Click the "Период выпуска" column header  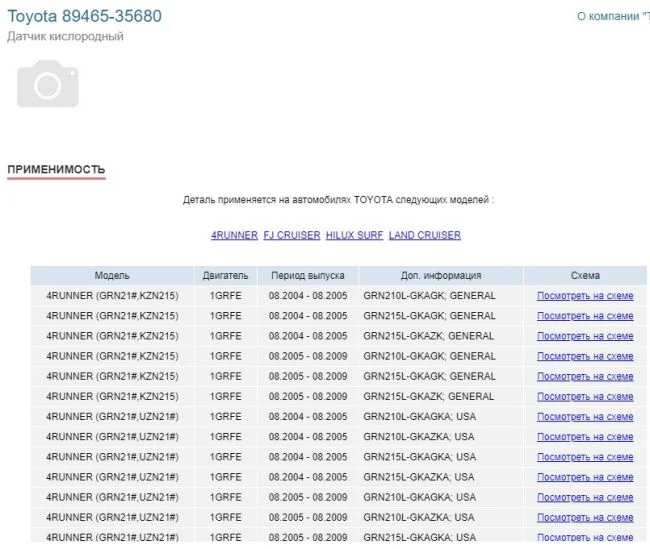[307, 276]
